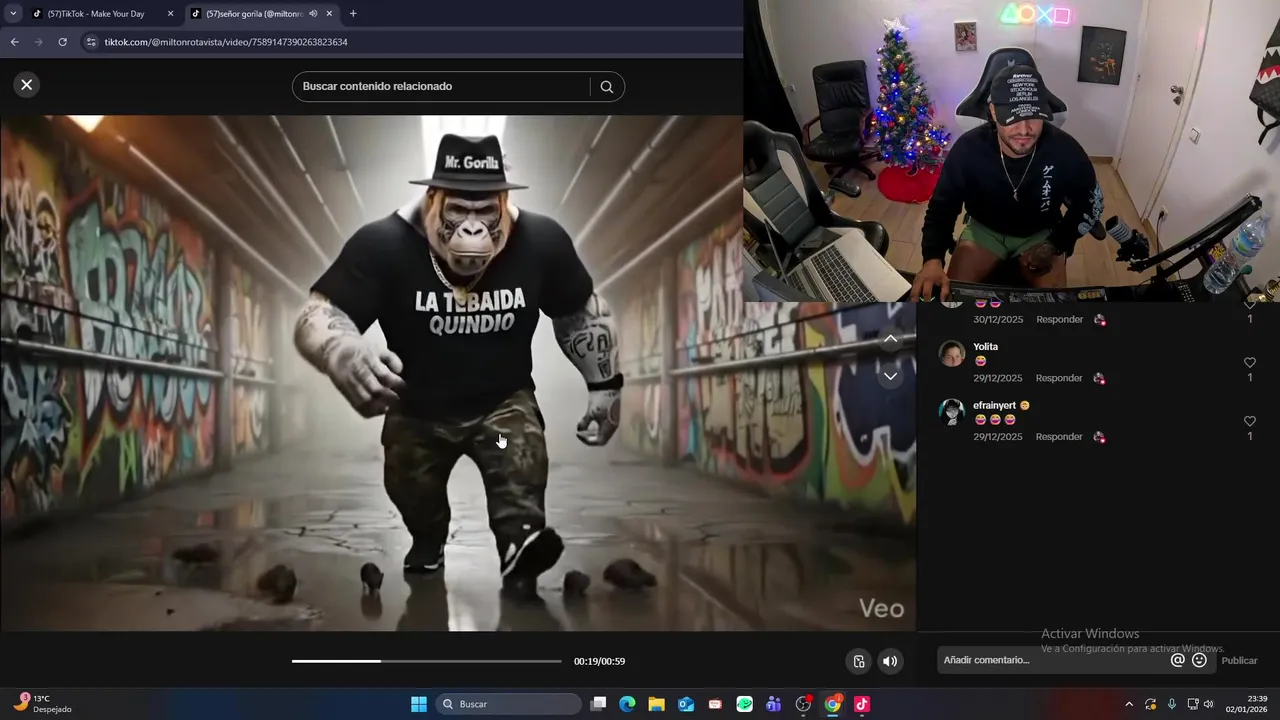1280x720 pixels.
Task: Click the floating player icon
Action: (858, 661)
